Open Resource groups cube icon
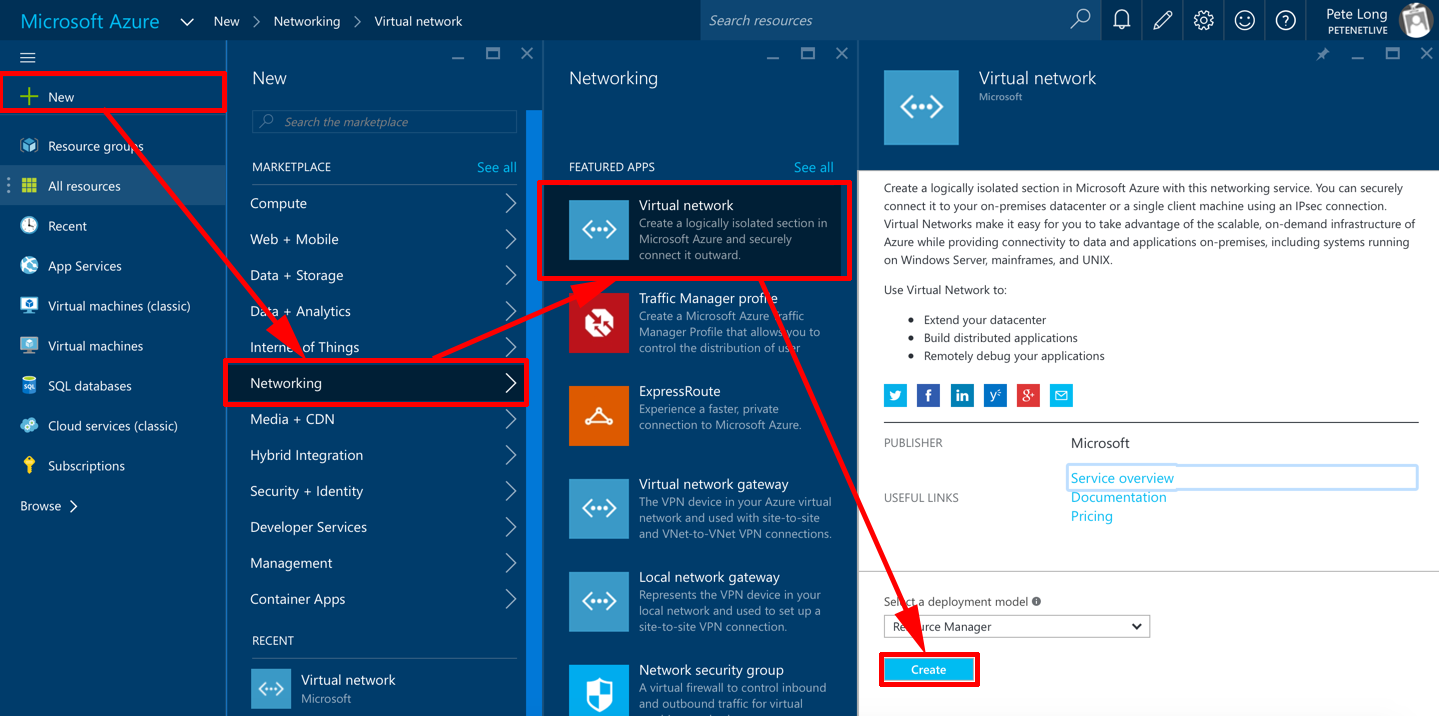This screenshot has height=716, width=1439. (x=29, y=146)
